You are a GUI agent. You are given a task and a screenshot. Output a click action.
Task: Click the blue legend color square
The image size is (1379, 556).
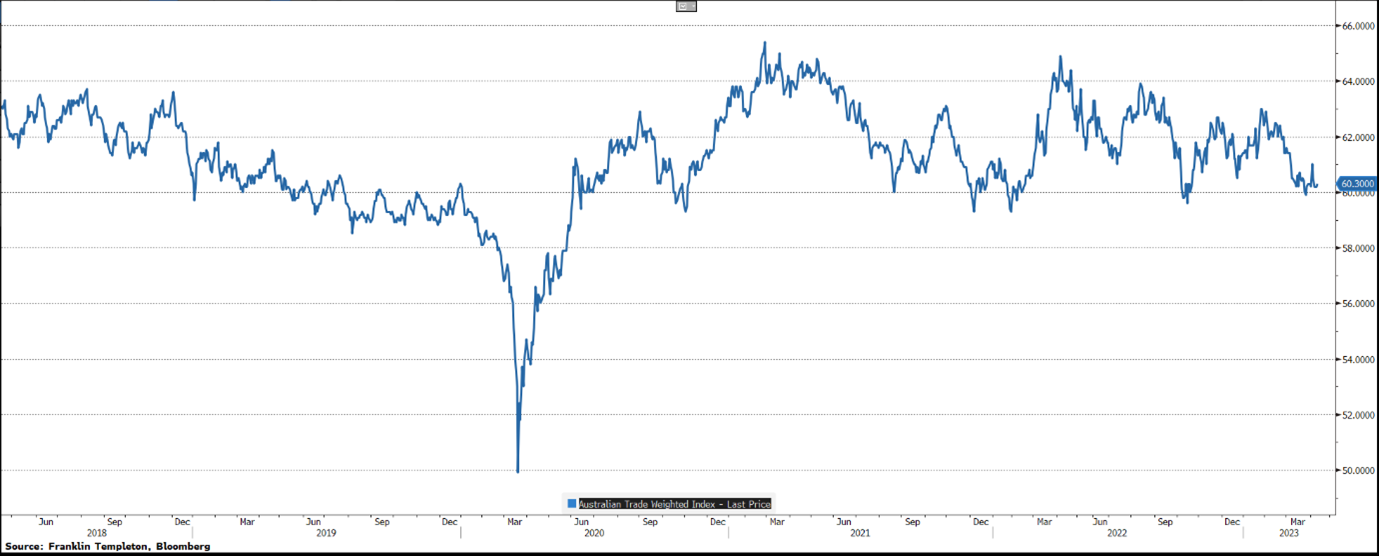click(x=572, y=504)
